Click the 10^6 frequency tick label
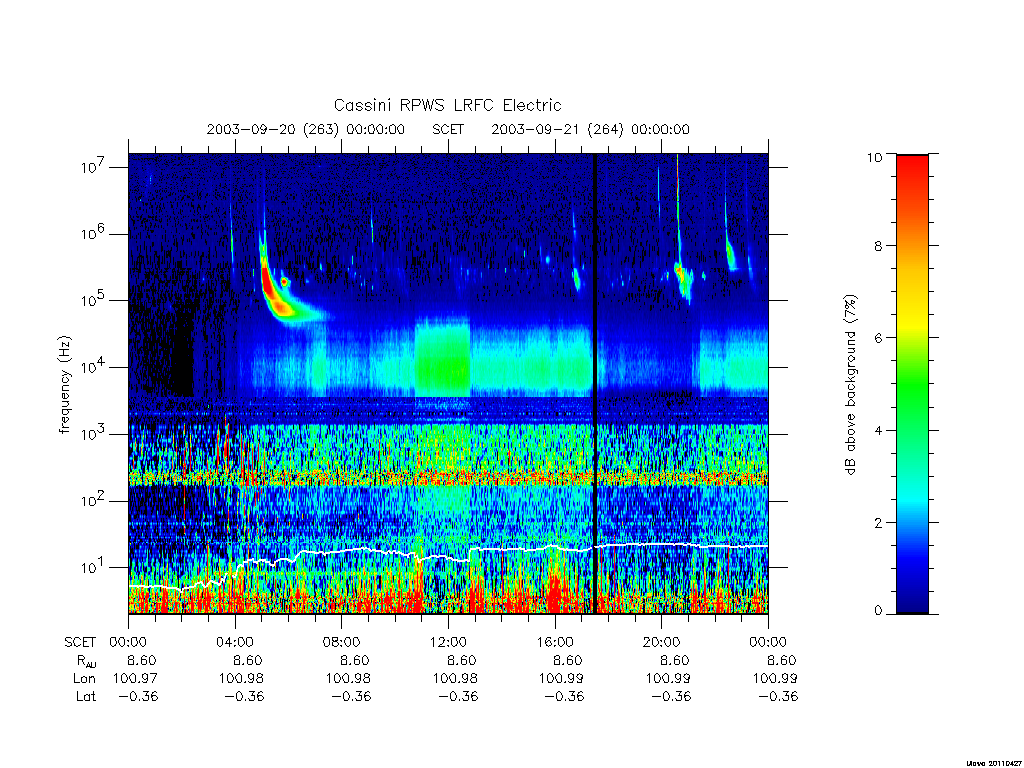This screenshot has width=1024, height=768. point(93,234)
